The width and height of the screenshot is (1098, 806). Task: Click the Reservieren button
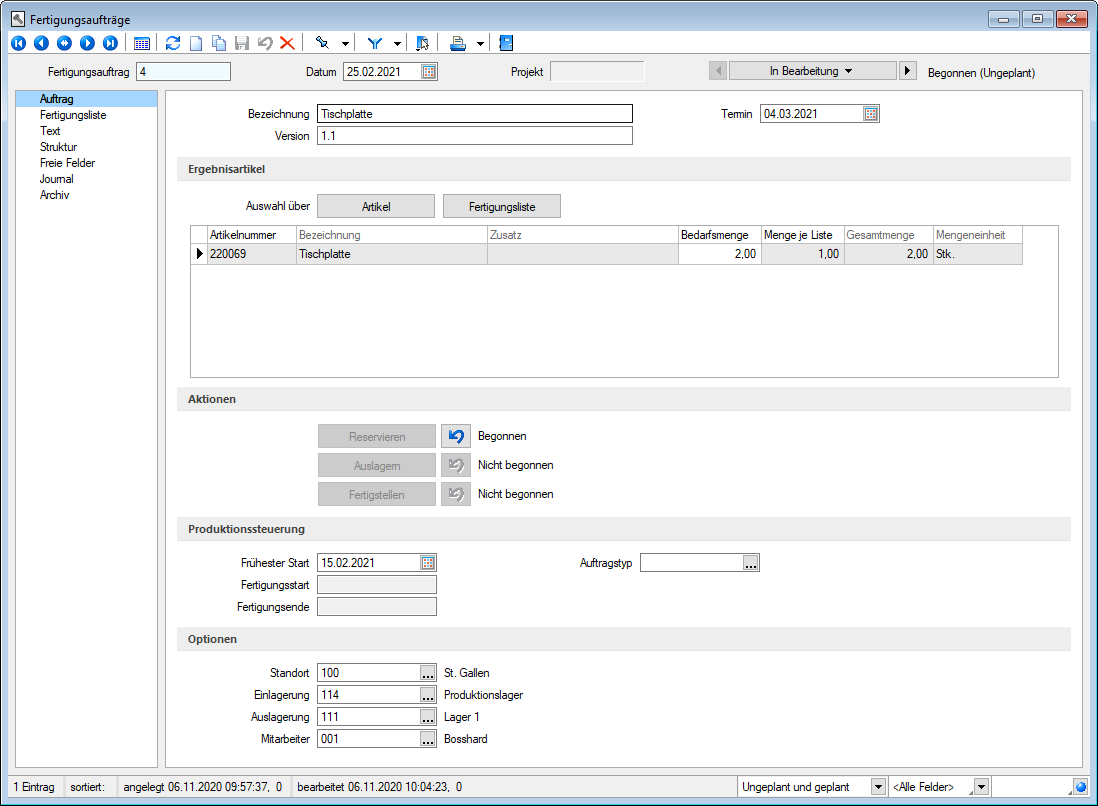[376, 435]
